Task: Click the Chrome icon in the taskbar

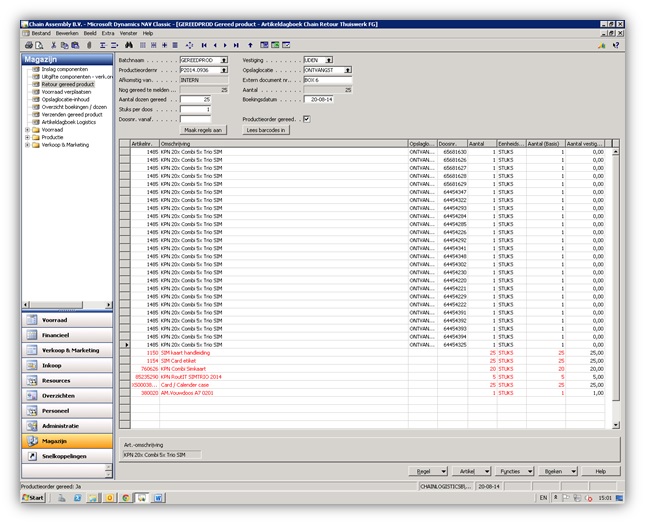Action: (126, 498)
